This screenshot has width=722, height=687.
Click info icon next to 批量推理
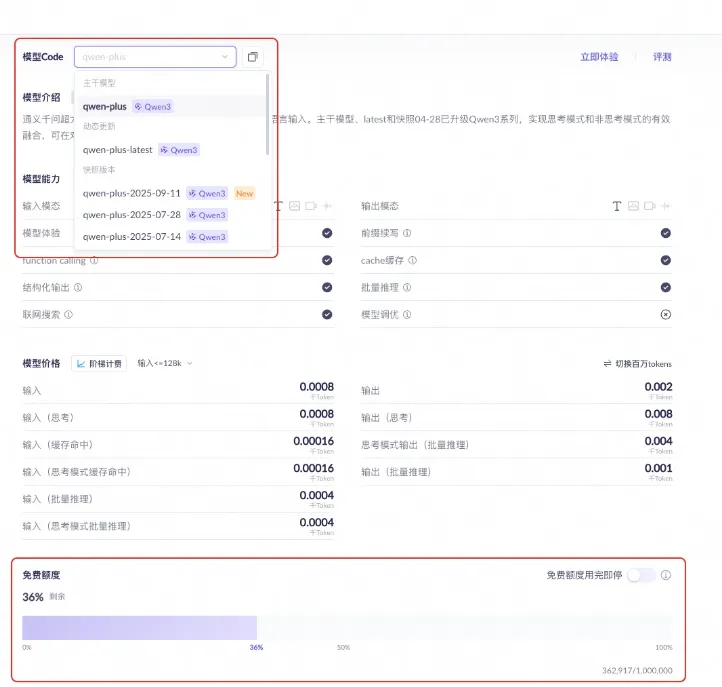407,287
